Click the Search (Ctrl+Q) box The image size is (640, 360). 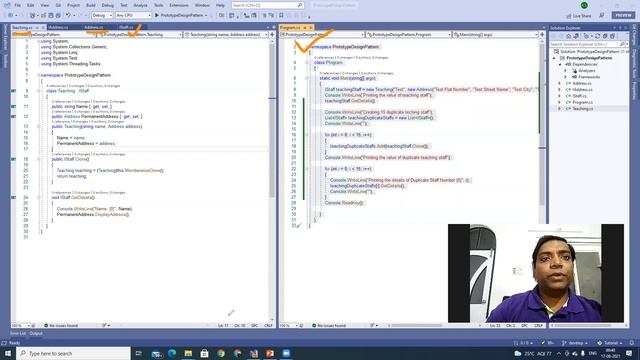[267, 5]
